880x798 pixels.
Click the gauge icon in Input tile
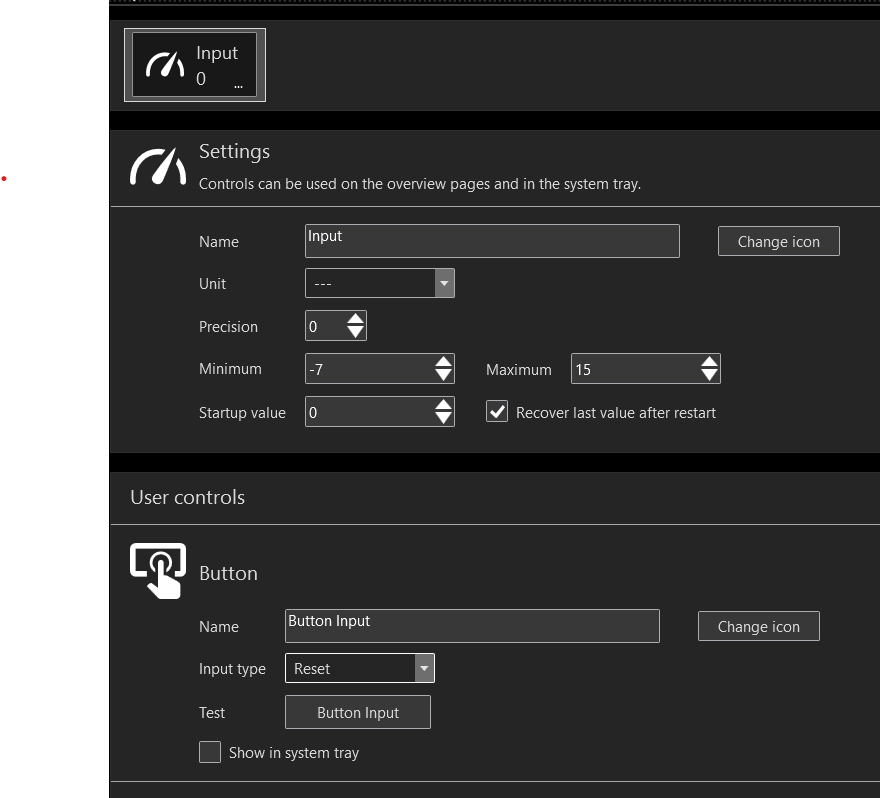[x=165, y=66]
